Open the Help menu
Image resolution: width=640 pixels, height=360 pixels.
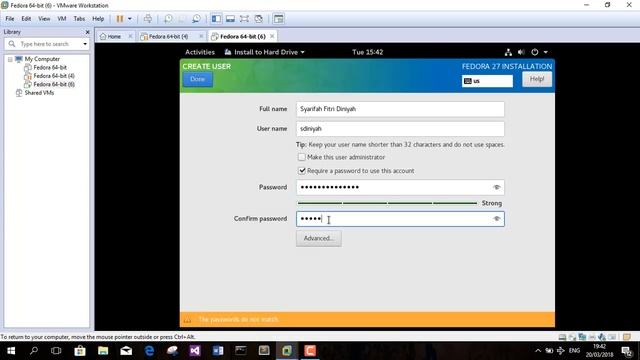tap(98, 19)
